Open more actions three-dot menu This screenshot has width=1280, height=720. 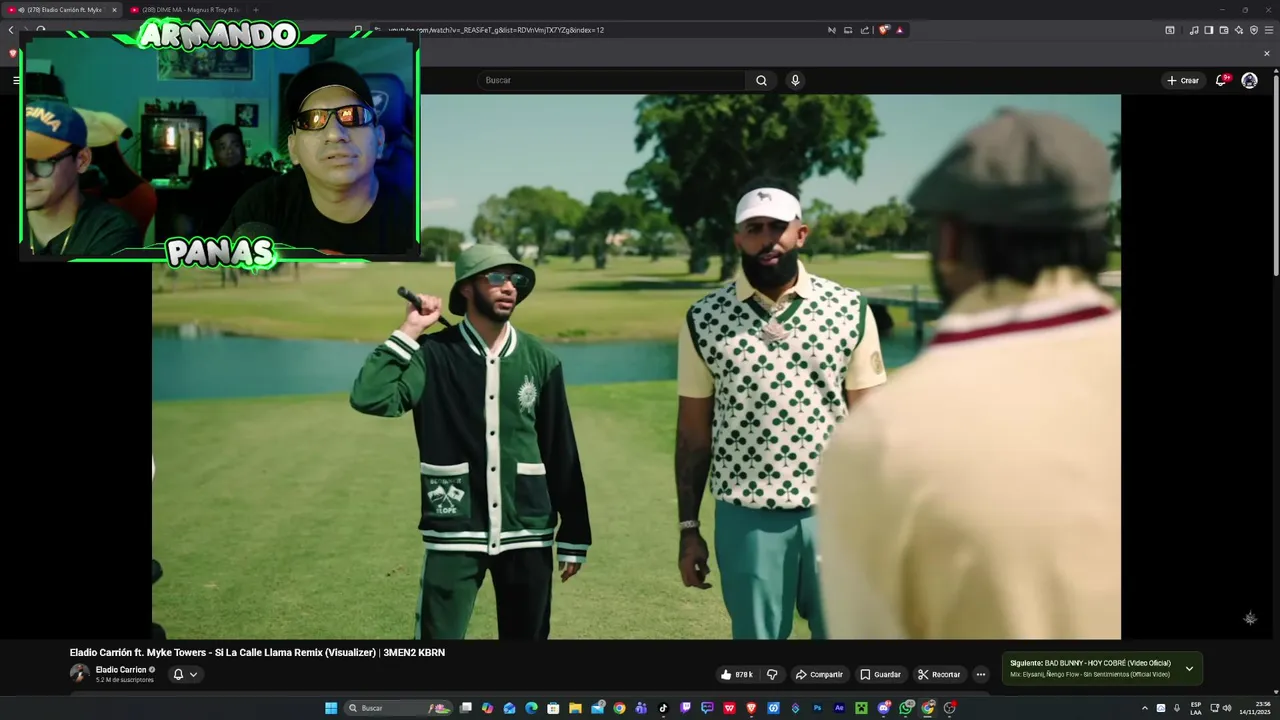pos(981,675)
